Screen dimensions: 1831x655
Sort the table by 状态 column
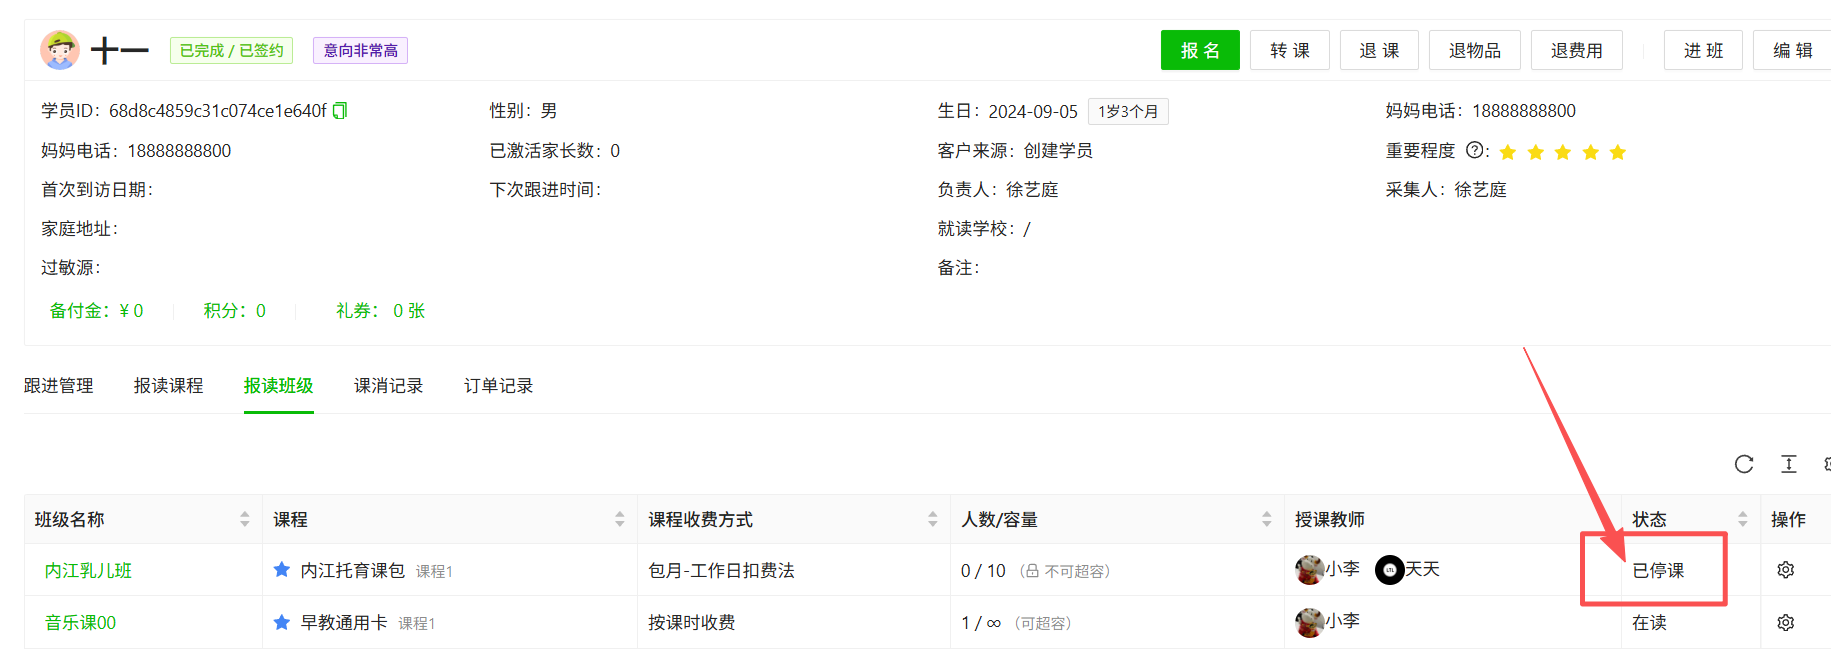click(1742, 519)
